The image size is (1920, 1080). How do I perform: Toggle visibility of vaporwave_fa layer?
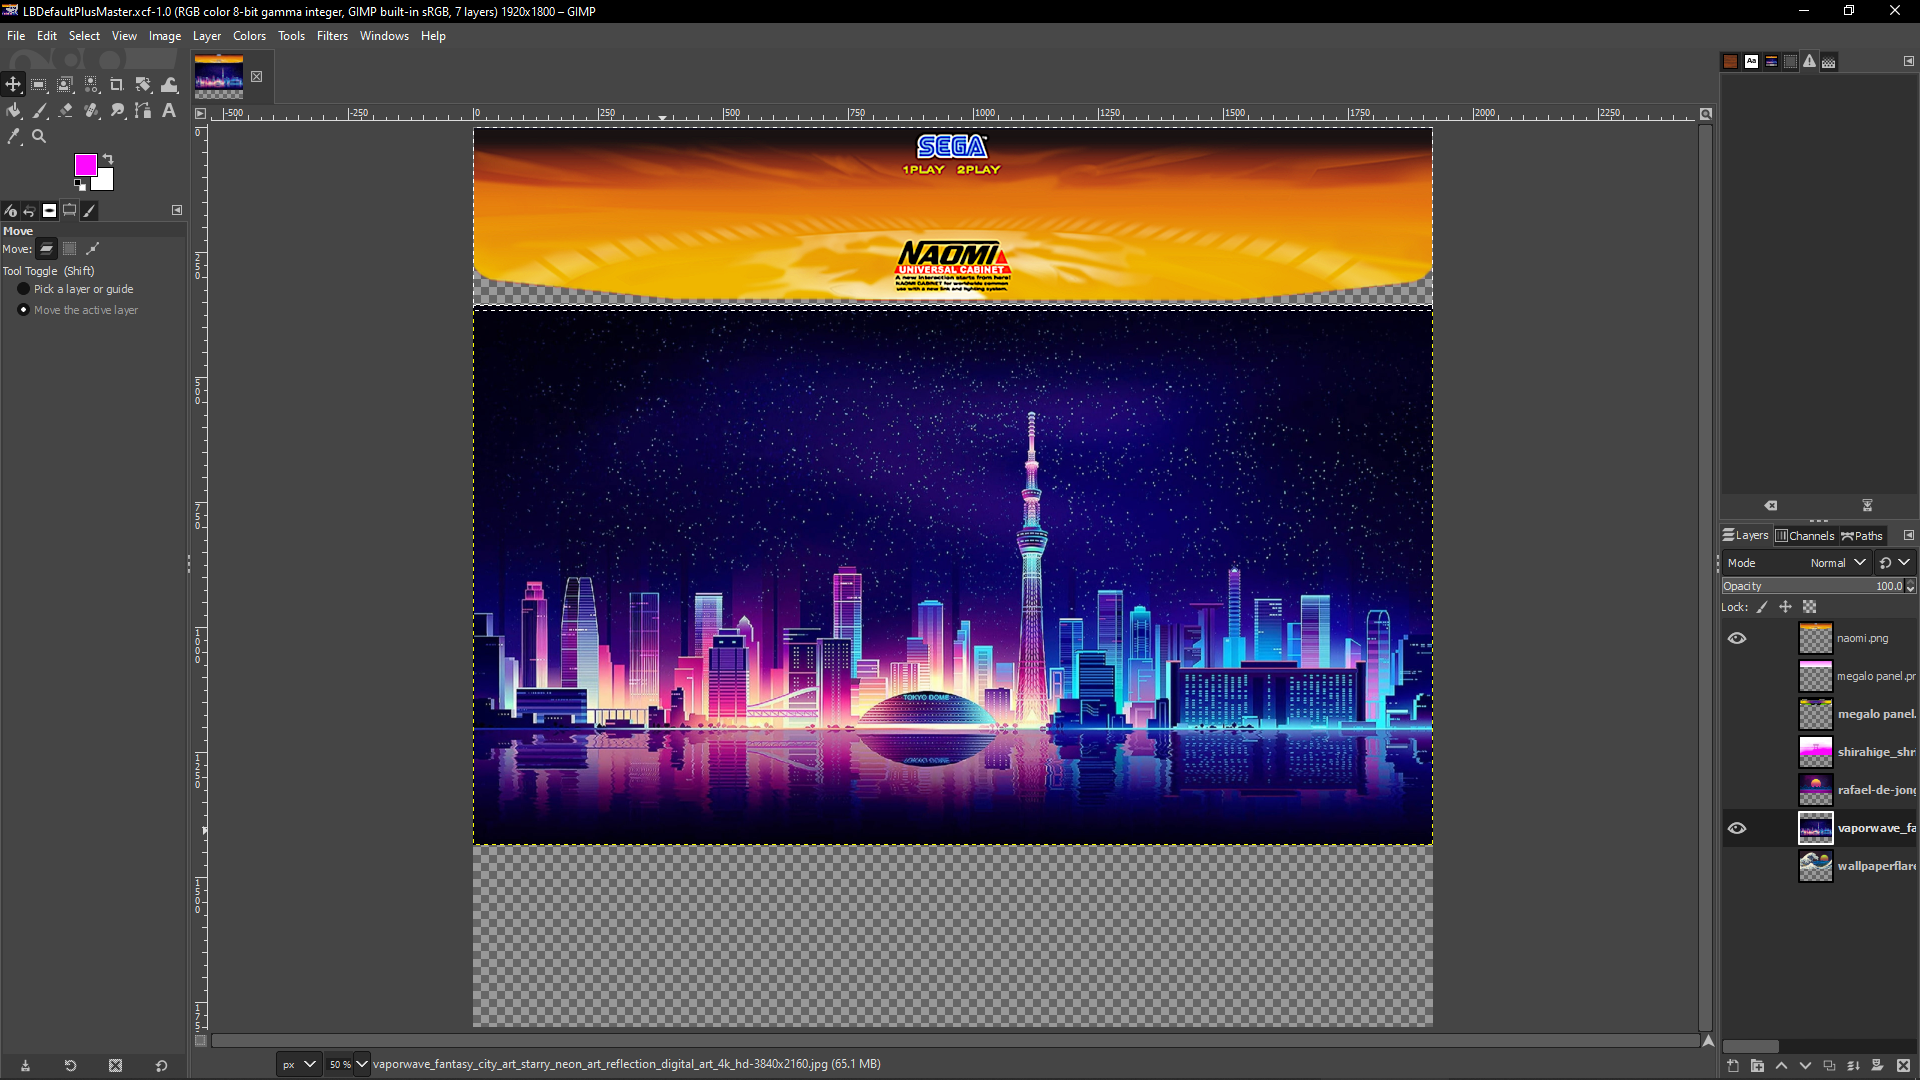pos(1737,828)
